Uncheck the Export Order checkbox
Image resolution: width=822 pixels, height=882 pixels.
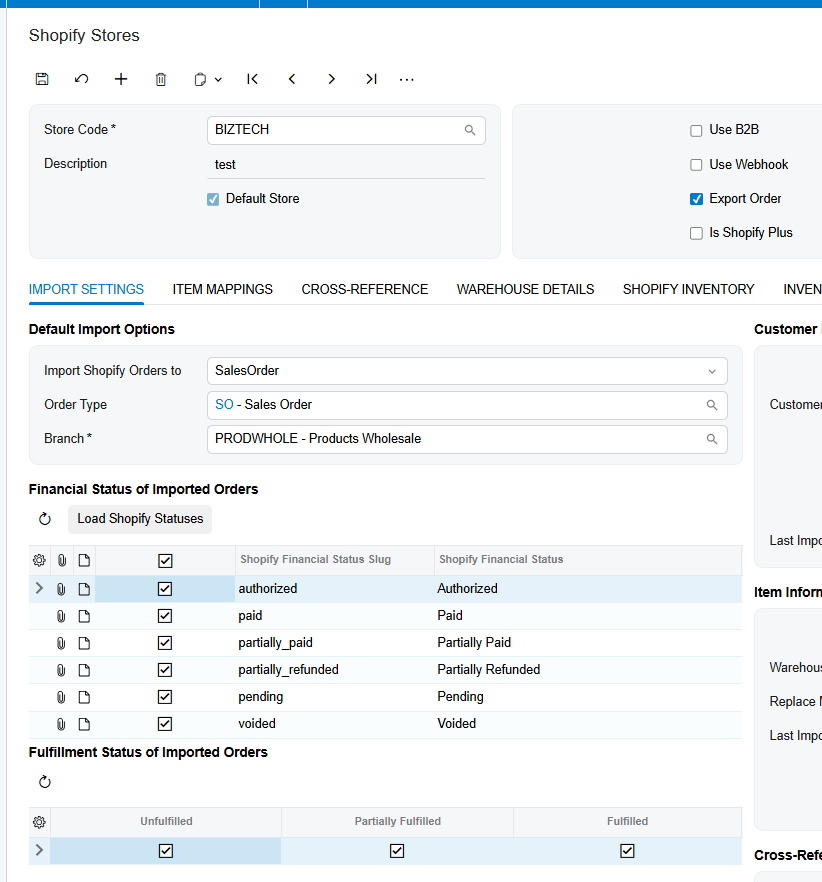coord(696,199)
